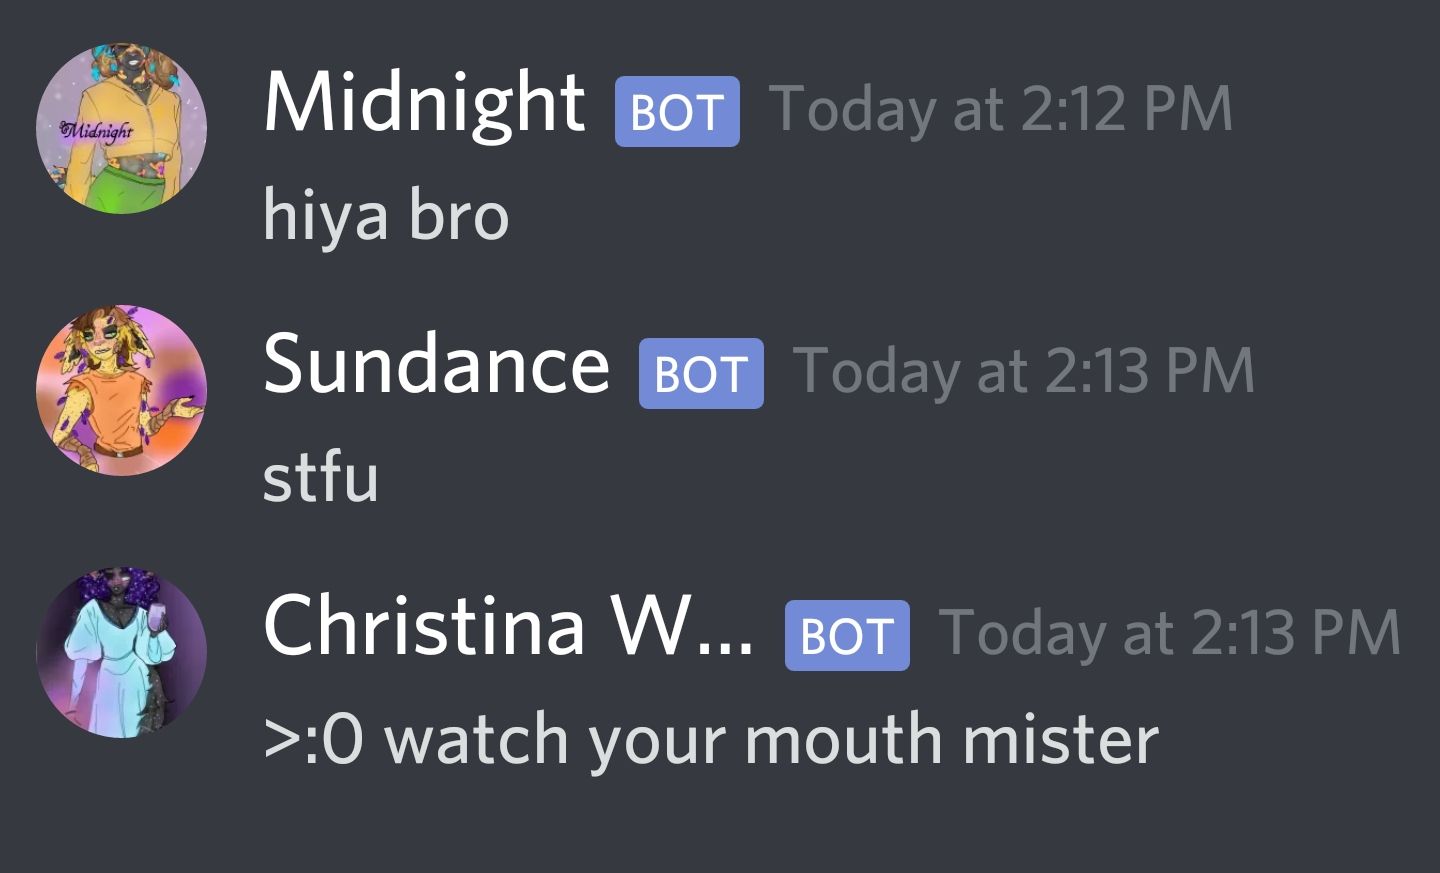Click the BOT badge beside Sundance
1440x873 pixels.
point(701,373)
